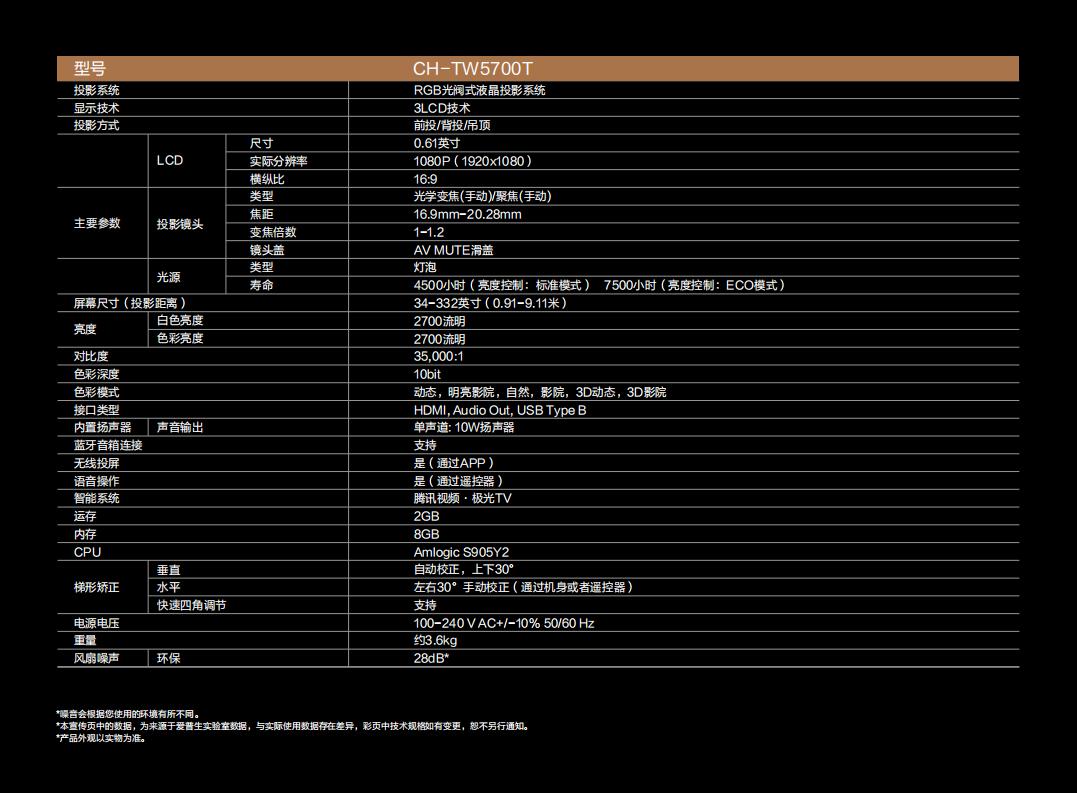Click the 16.9mm-20.28mm focal length value

coord(467,214)
